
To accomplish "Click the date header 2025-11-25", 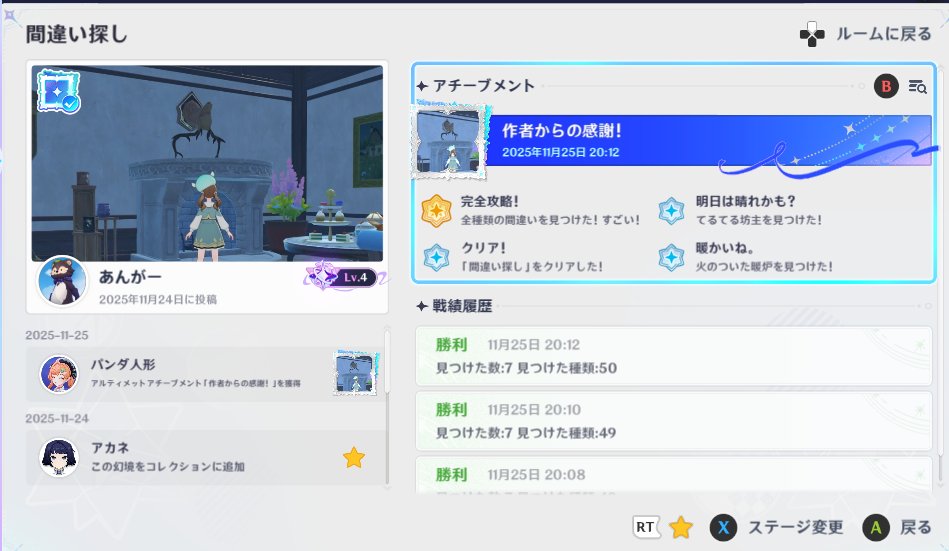I will [57, 335].
